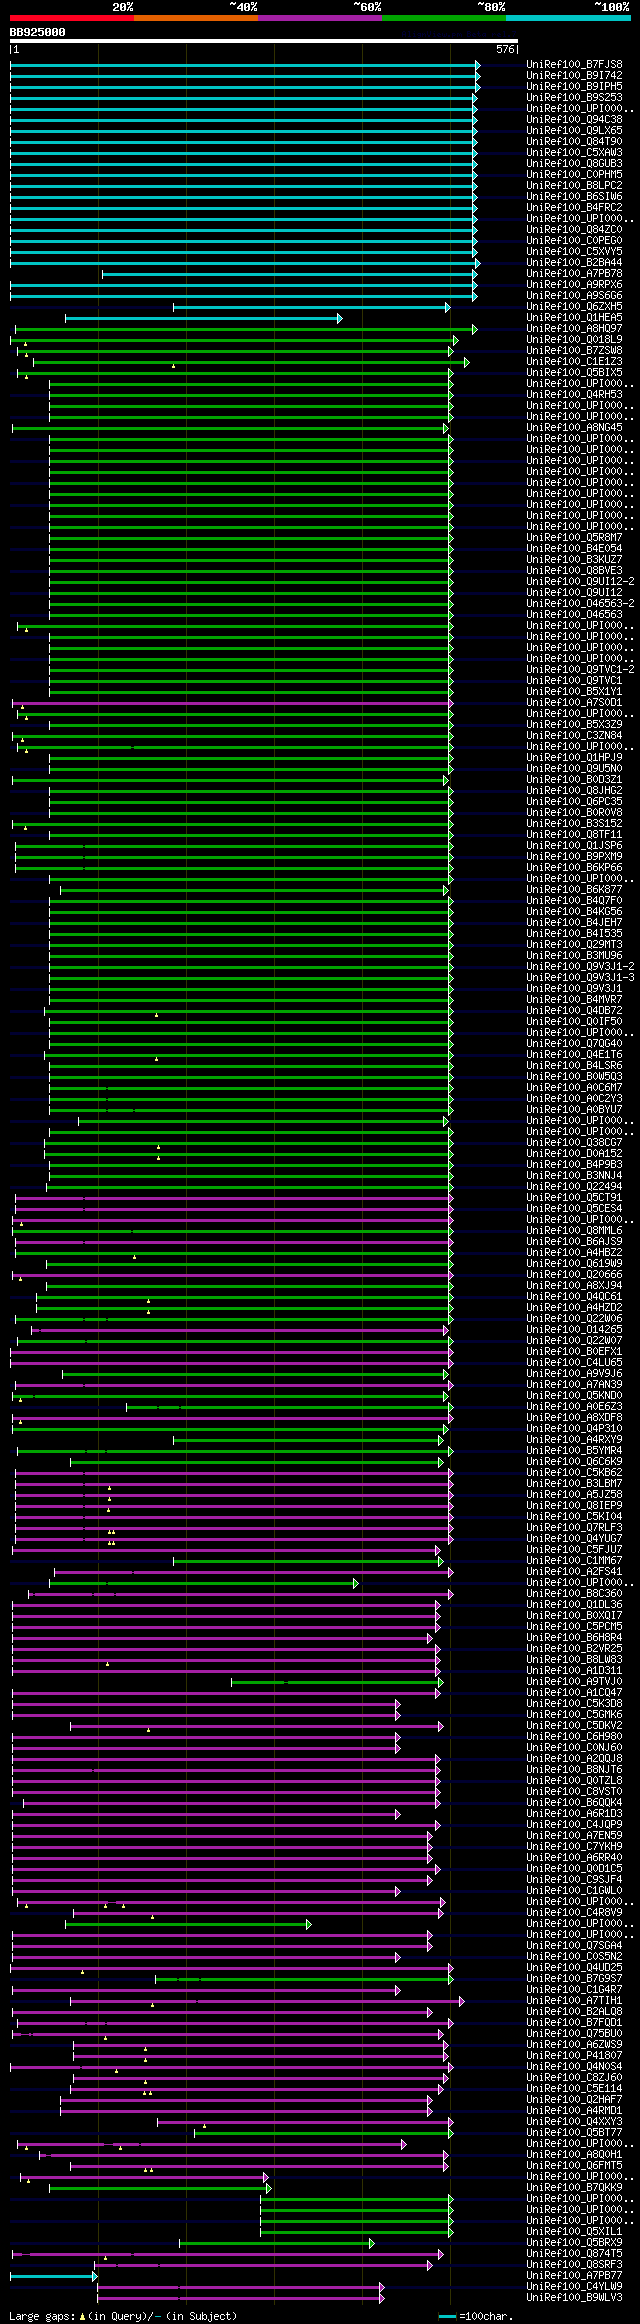The image size is (640, 2324).
Task: Select hit label UniRef100_Q1HEA5
Action: coord(574,318)
